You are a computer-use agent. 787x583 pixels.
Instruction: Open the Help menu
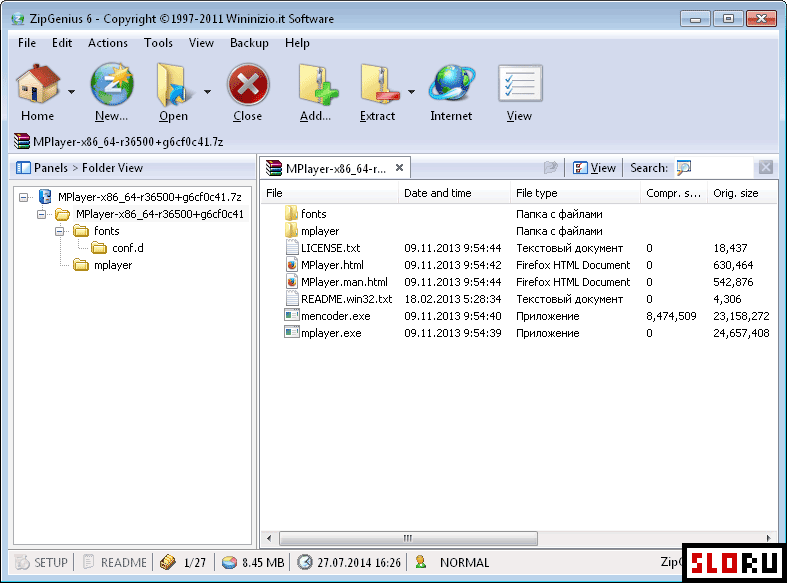click(297, 43)
